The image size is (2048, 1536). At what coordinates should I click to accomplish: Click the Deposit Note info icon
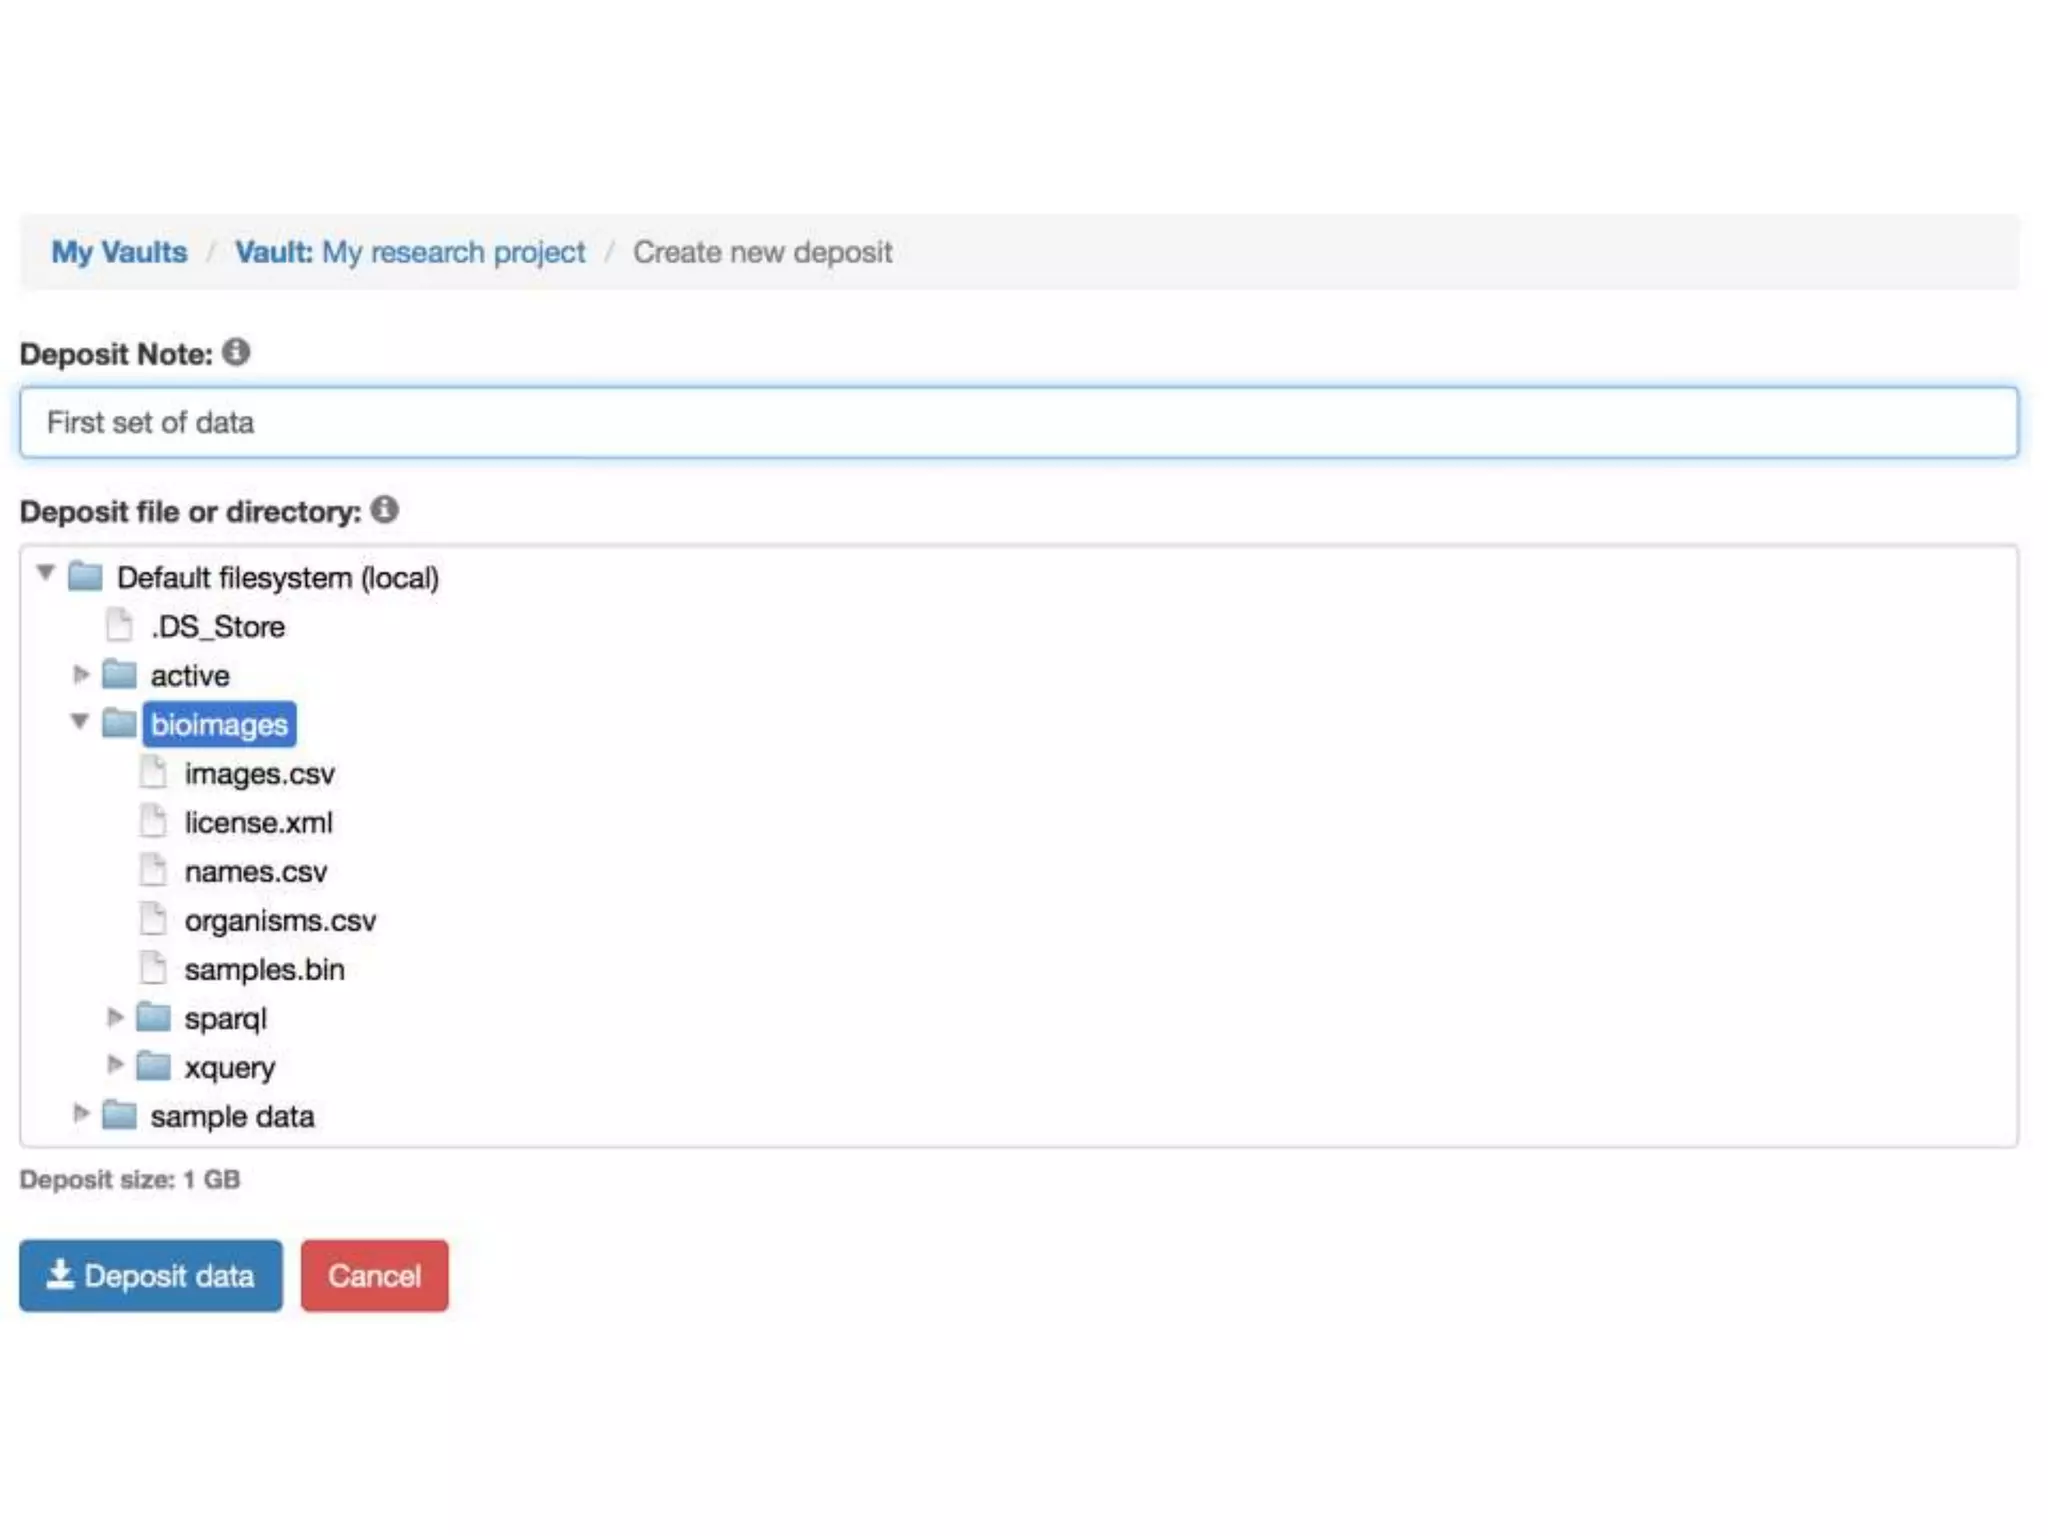236,352
